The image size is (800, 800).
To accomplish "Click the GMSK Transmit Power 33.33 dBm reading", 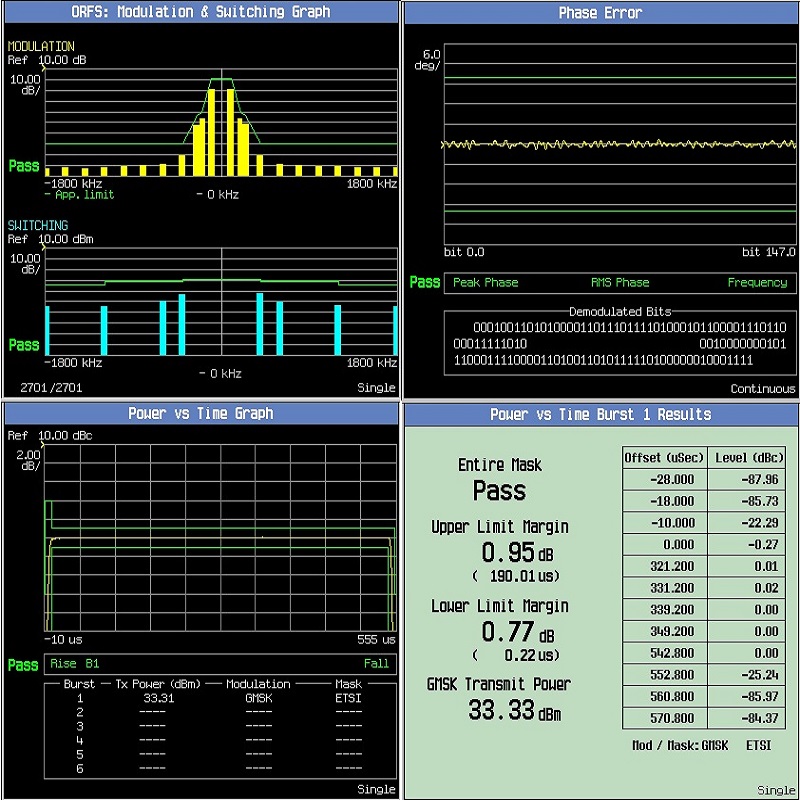I will click(x=514, y=710).
